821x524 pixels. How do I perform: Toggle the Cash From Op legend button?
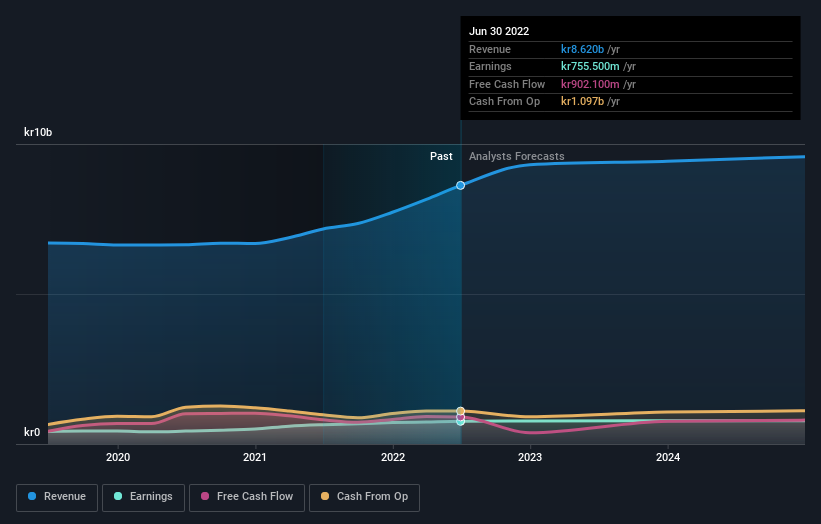pyautogui.click(x=364, y=497)
